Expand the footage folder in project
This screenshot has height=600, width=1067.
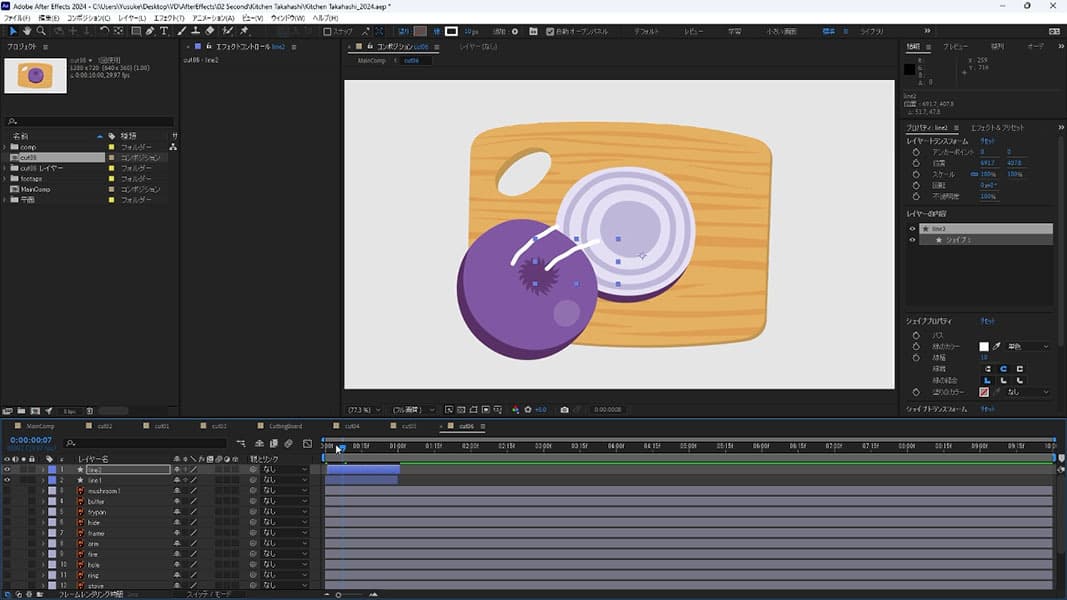(x=5, y=179)
